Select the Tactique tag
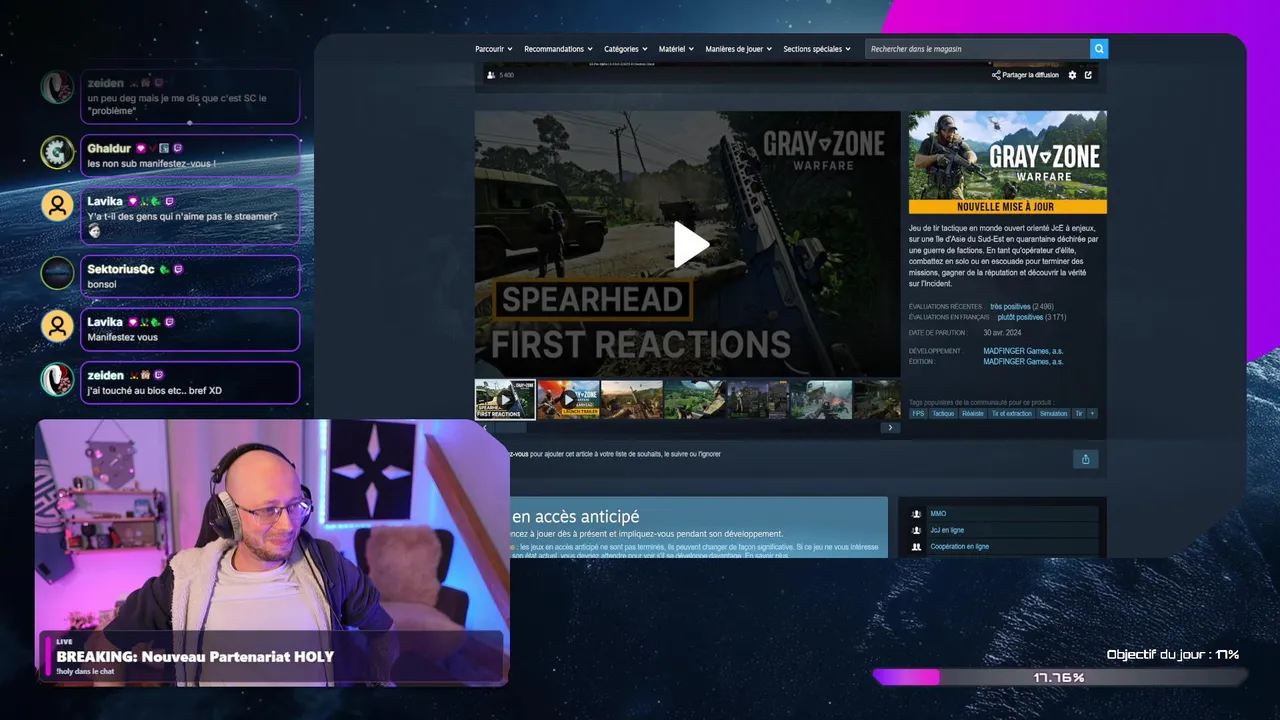 tap(943, 413)
